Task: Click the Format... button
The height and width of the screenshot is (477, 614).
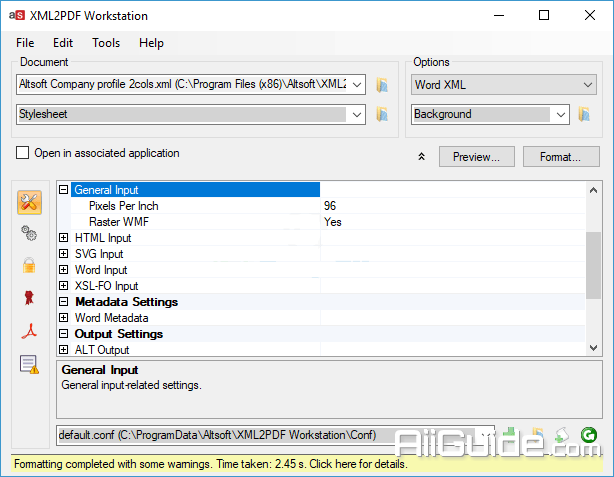Action: [560, 157]
